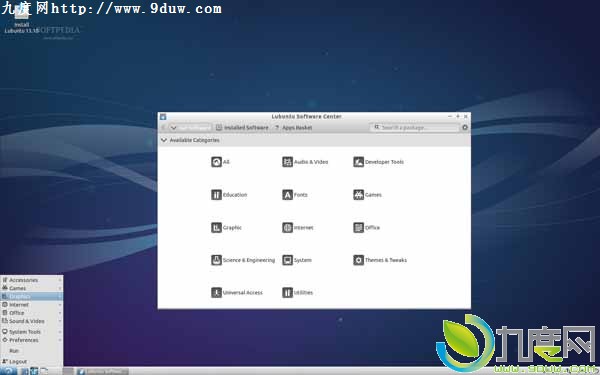The image size is (600, 375).
Task: Open highlighted Graphics submenu in start menu
Action: [x=32, y=297]
